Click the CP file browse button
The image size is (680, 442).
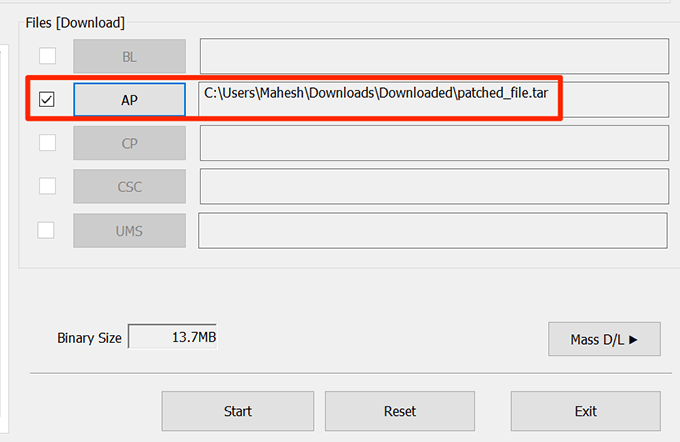point(129,143)
